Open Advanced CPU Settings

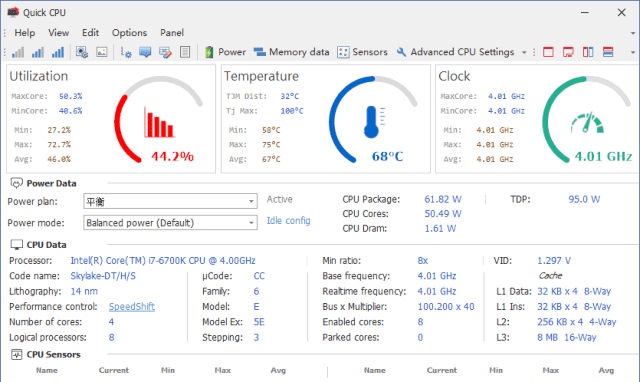pyautogui.click(x=455, y=52)
